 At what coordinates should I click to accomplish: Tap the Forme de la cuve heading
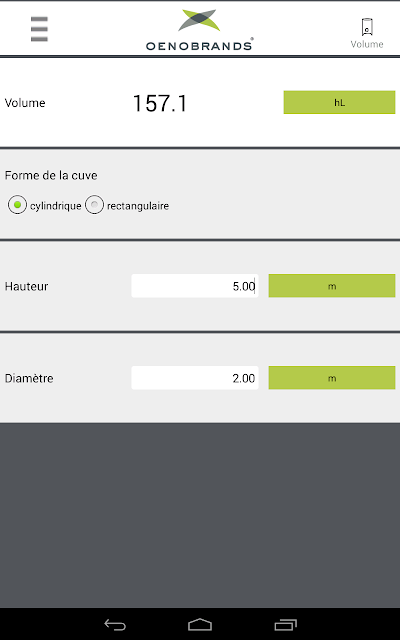coord(51,176)
